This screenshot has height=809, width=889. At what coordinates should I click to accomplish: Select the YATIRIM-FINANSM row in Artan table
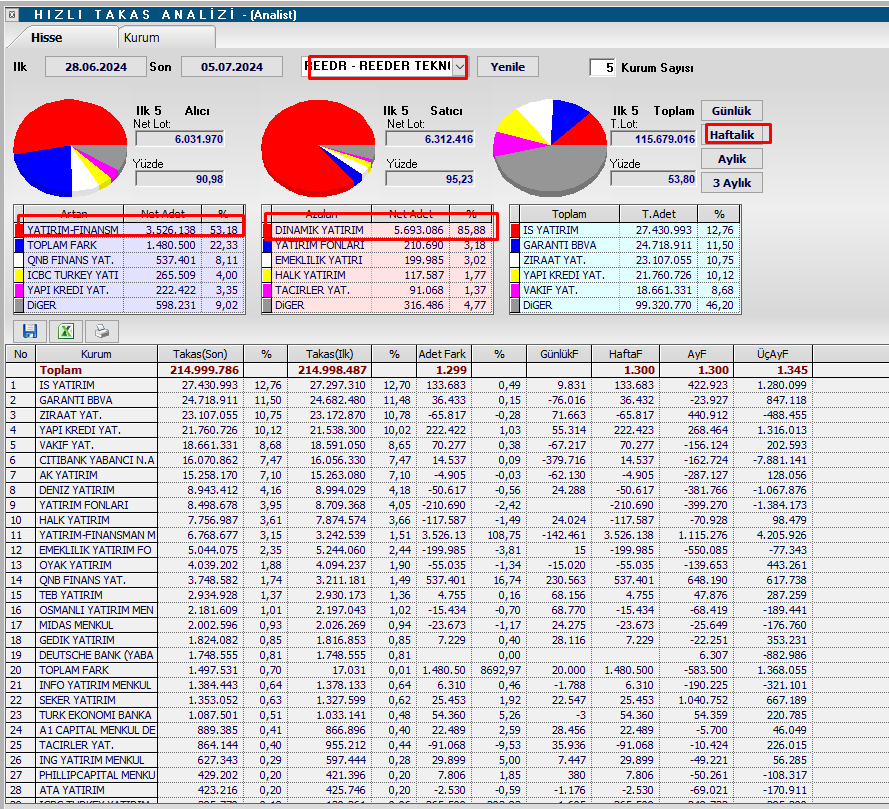click(130, 230)
